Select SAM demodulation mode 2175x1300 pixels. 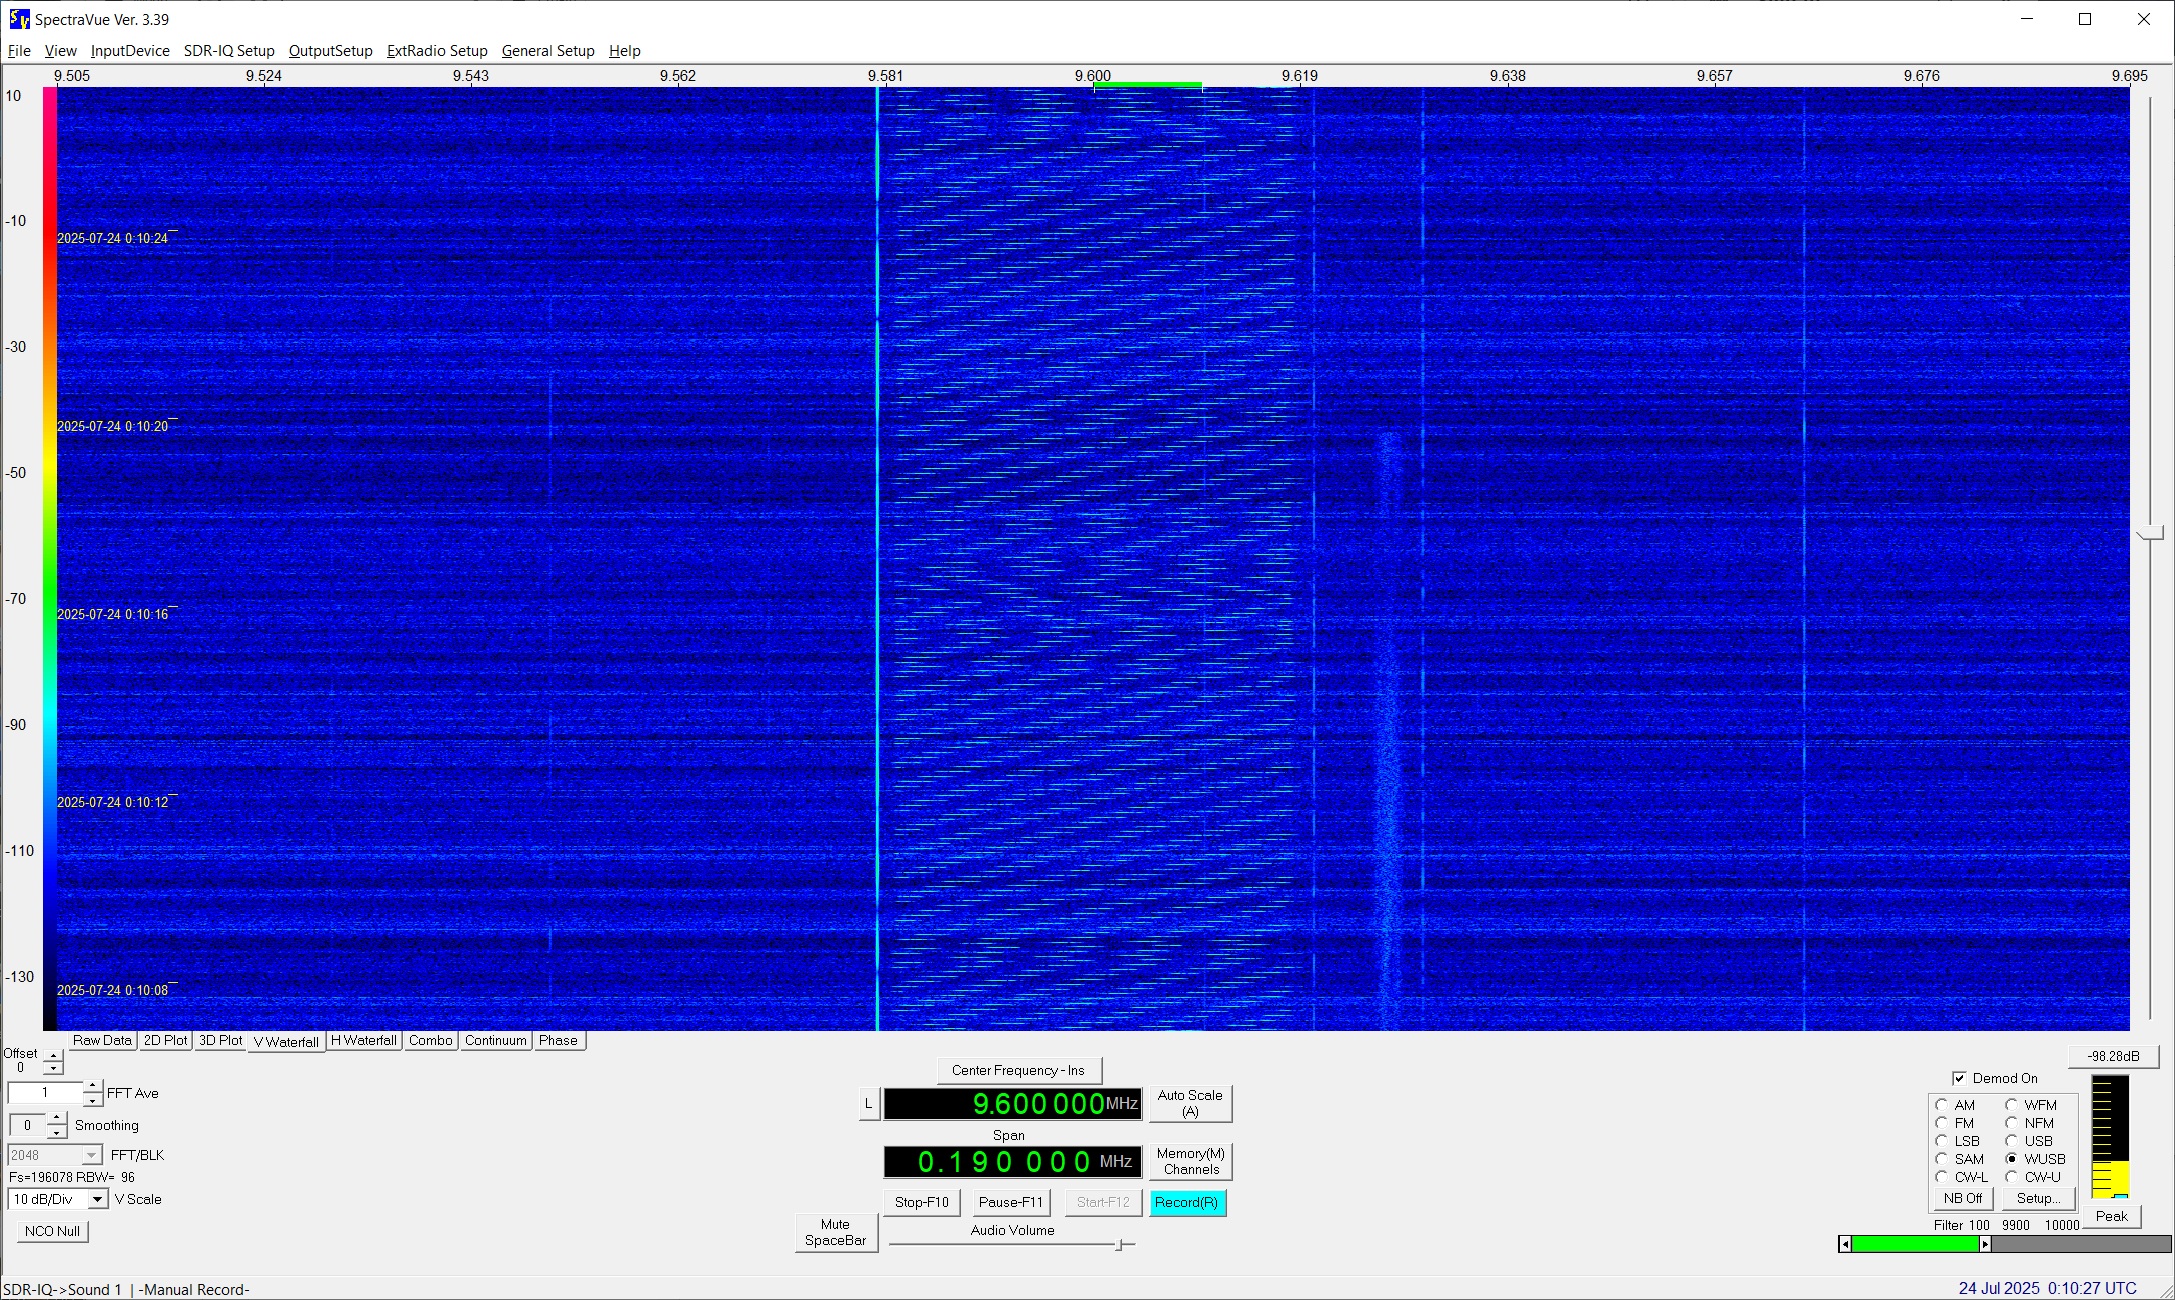(x=1941, y=1159)
